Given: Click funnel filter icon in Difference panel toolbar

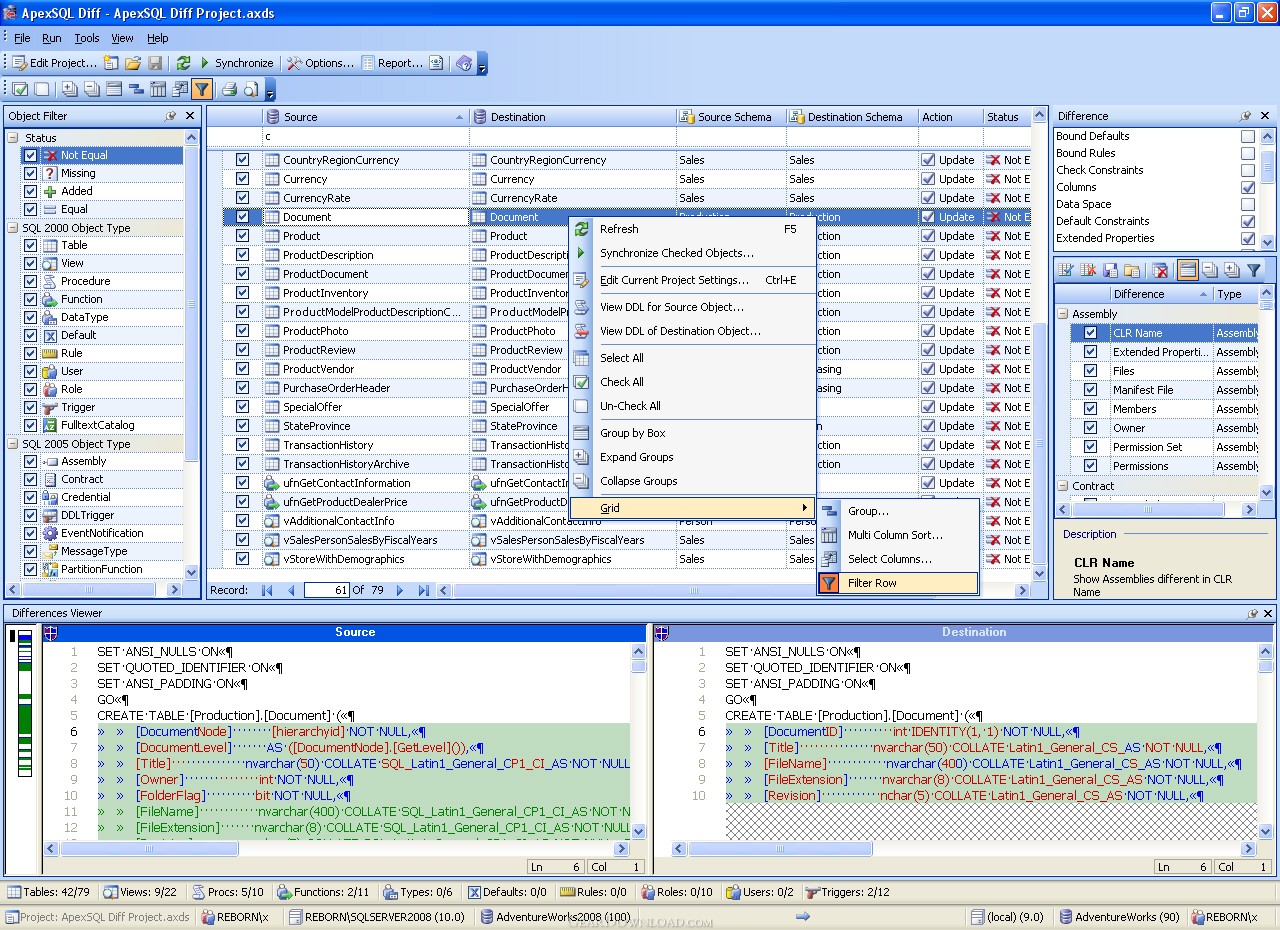Looking at the screenshot, I should pyautogui.click(x=1254, y=270).
